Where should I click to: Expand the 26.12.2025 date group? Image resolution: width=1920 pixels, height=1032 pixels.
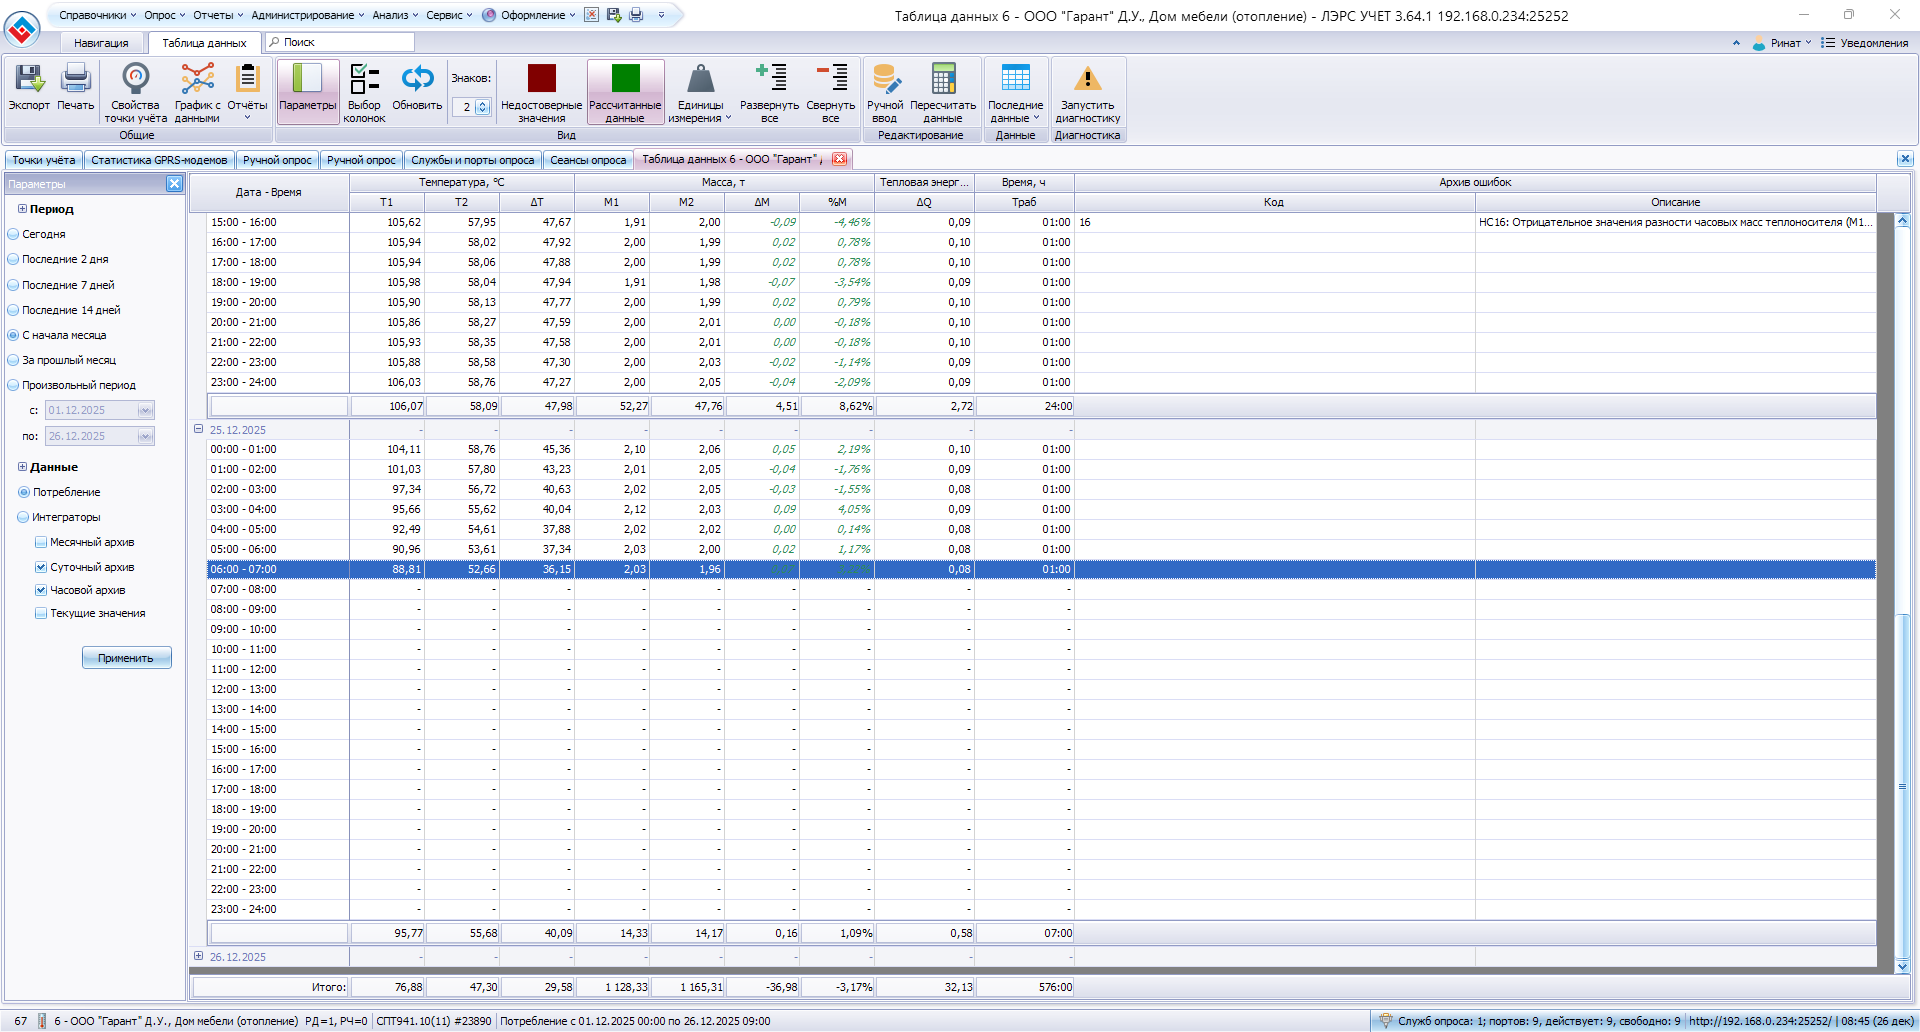[198, 956]
